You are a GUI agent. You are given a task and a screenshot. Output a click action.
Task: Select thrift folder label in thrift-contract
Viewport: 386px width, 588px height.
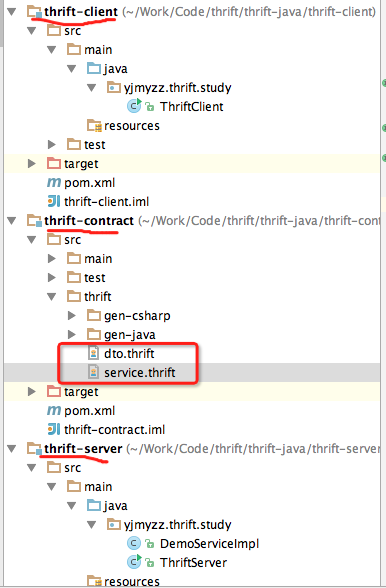point(98,297)
